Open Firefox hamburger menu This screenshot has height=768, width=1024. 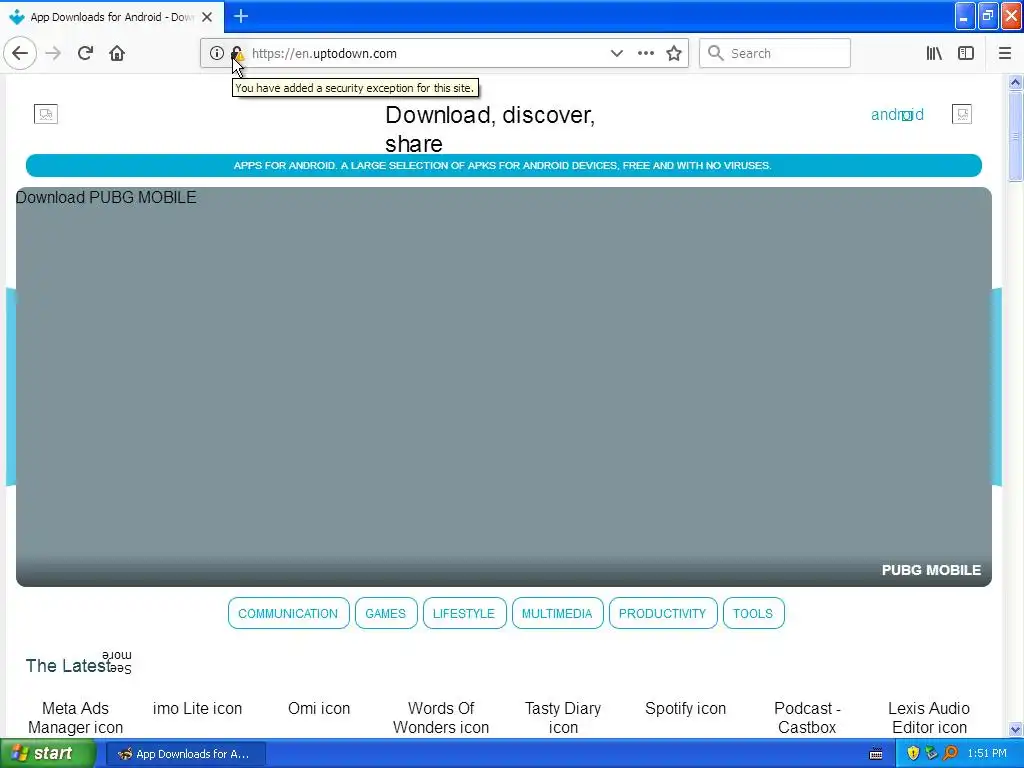[x=1005, y=53]
